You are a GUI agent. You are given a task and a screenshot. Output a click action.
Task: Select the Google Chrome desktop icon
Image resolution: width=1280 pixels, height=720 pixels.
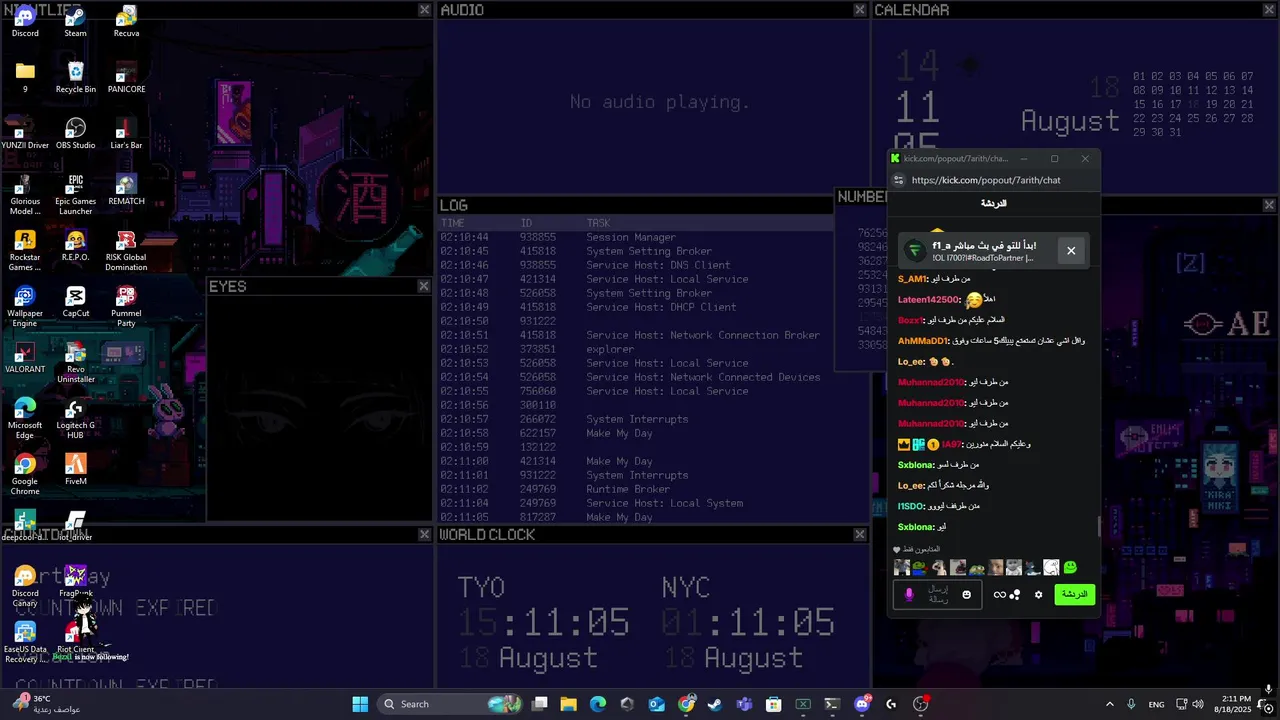pyautogui.click(x=25, y=474)
